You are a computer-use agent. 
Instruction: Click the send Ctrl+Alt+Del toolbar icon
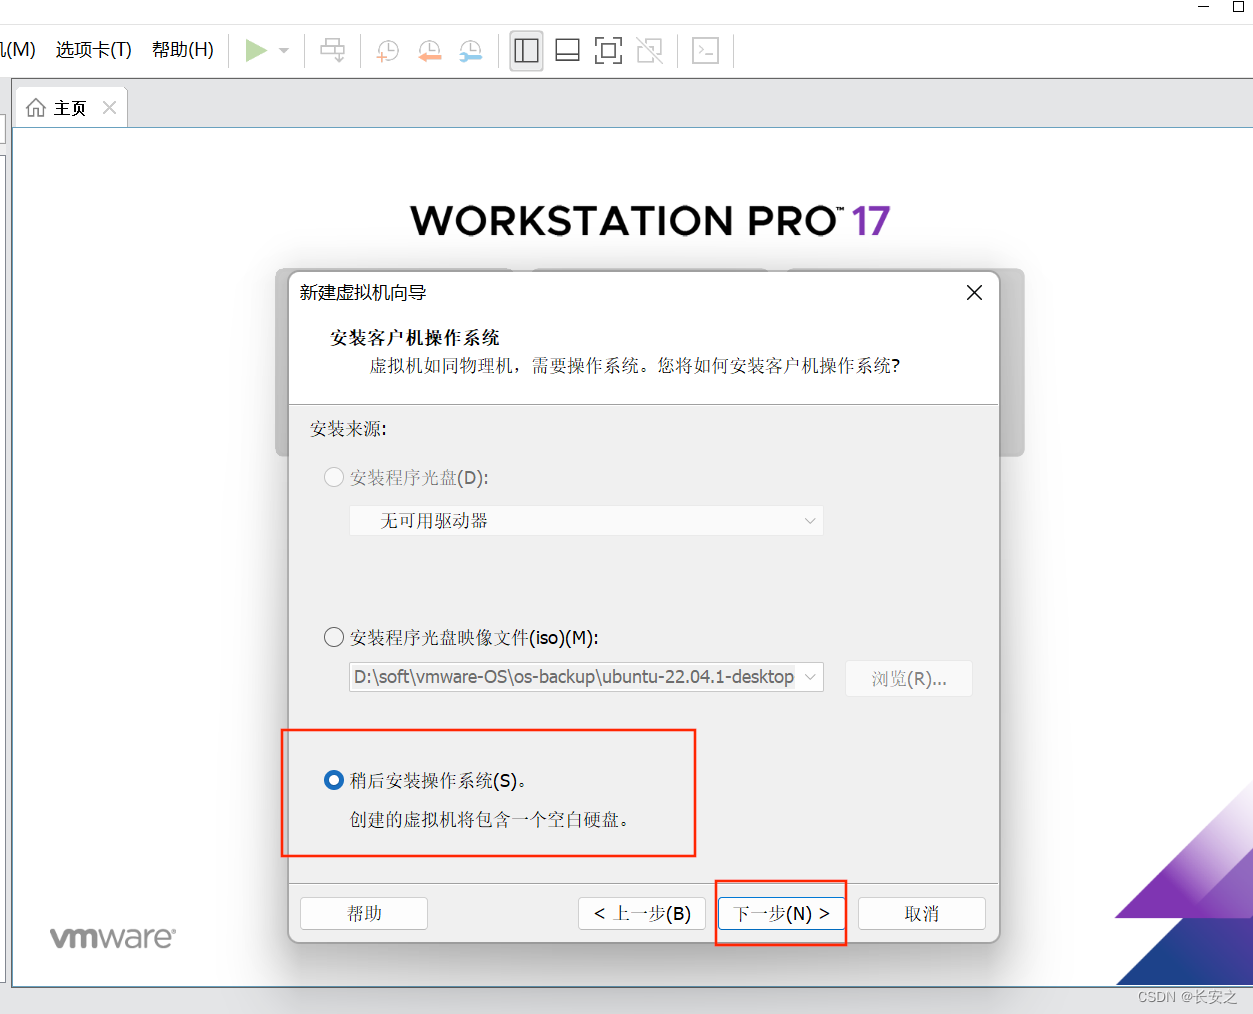coord(332,50)
